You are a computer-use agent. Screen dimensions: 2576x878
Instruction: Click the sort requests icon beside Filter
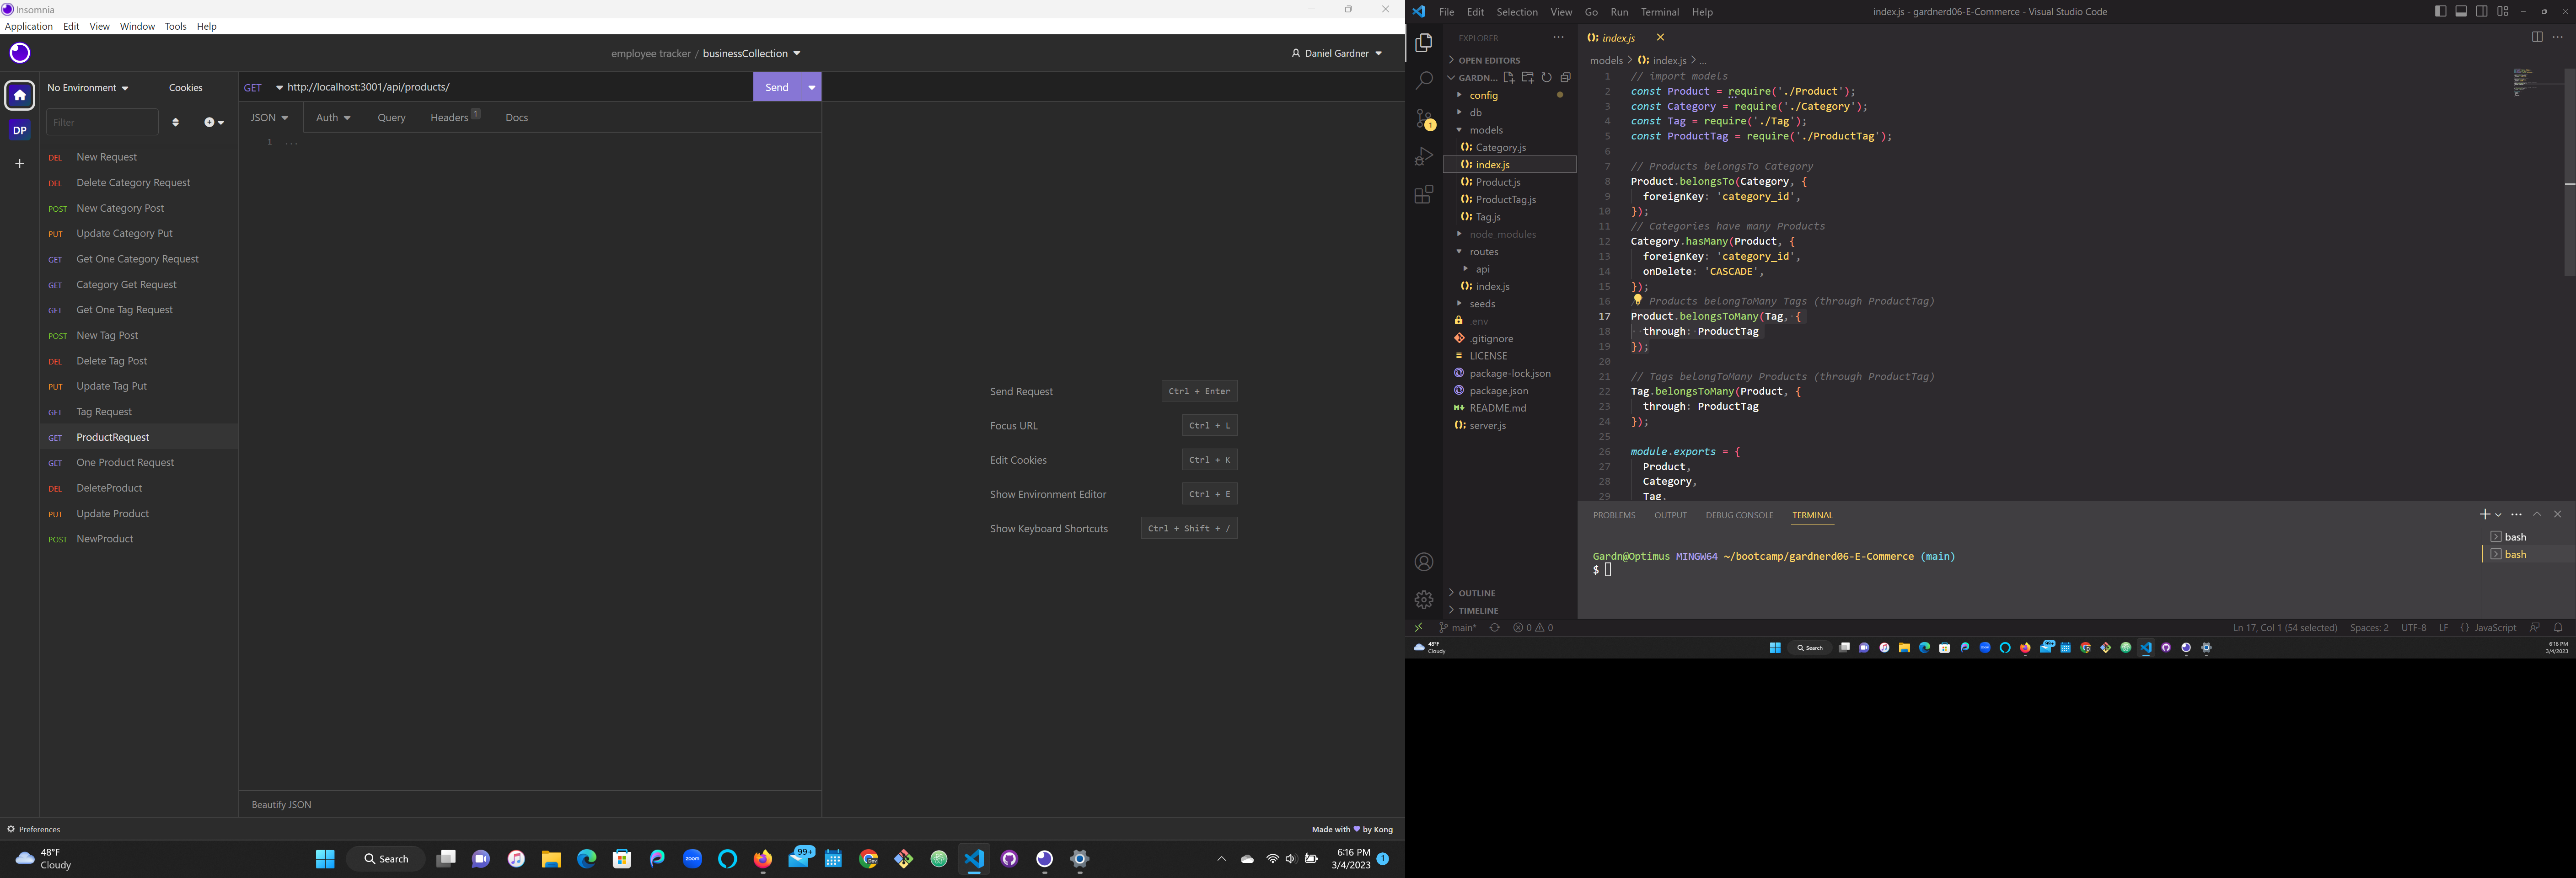tap(175, 122)
